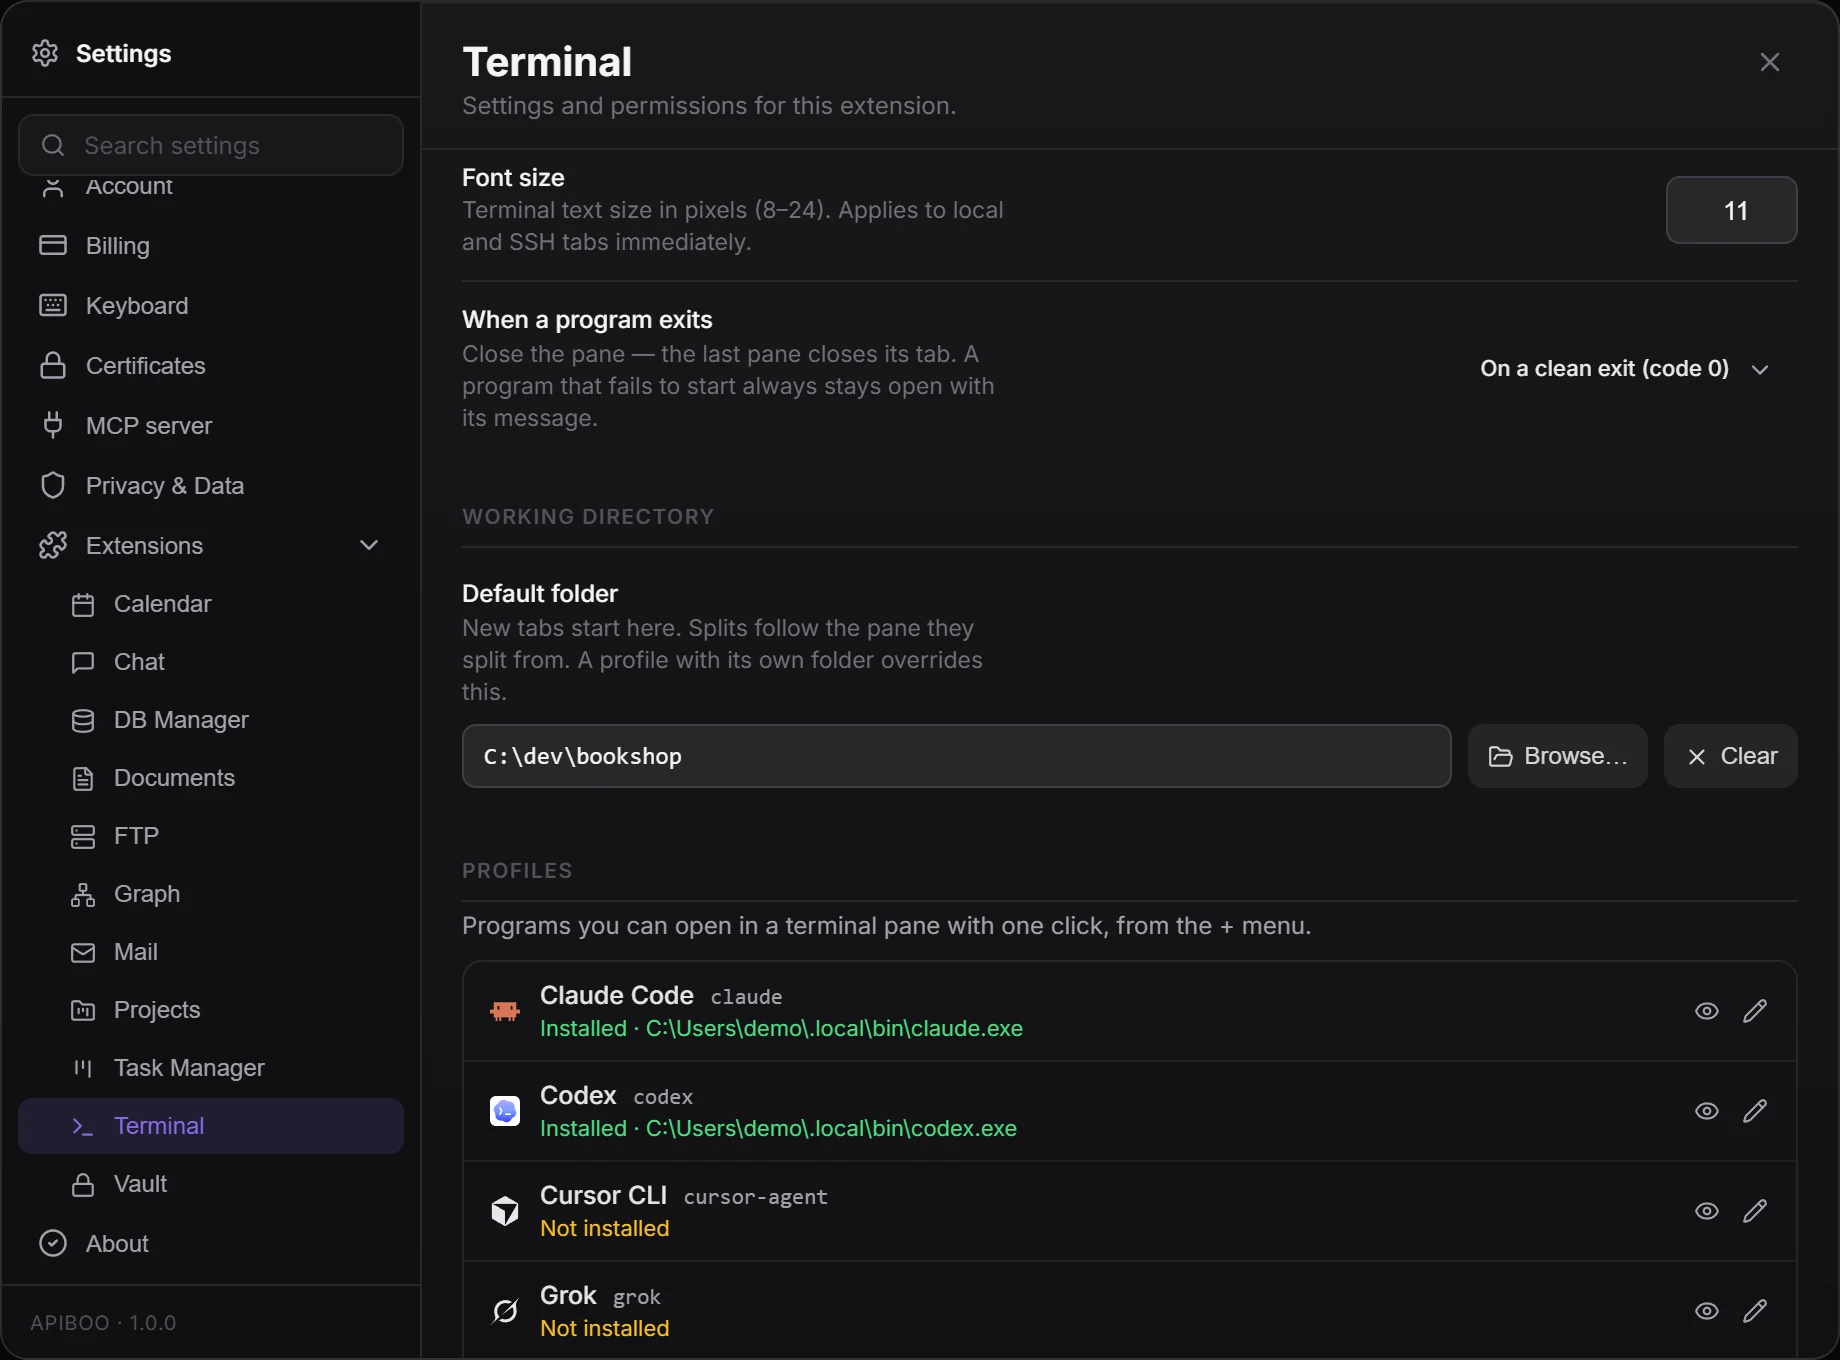Click the Keyboard icon in sidebar
Image resolution: width=1840 pixels, height=1360 pixels.
click(x=53, y=305)
